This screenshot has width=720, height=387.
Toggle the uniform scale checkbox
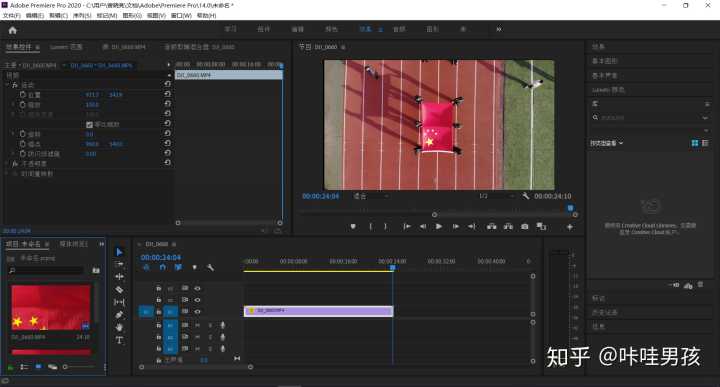point(90,124)
